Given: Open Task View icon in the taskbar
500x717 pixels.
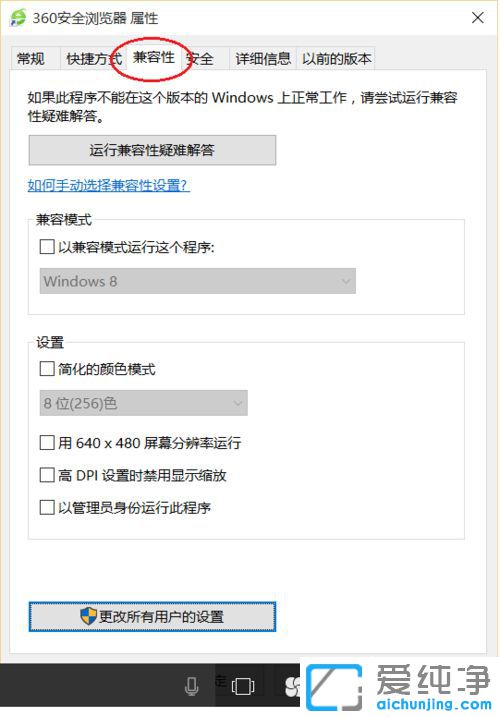Looking at the screenshot, I should tap(243, 686).
